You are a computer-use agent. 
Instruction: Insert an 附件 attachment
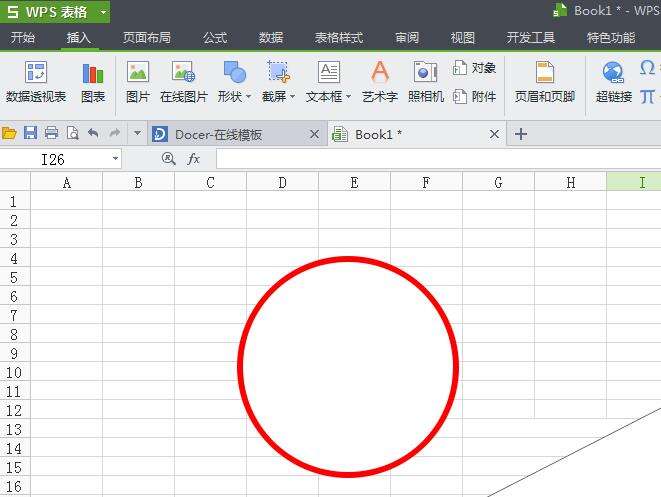(474, 97)
